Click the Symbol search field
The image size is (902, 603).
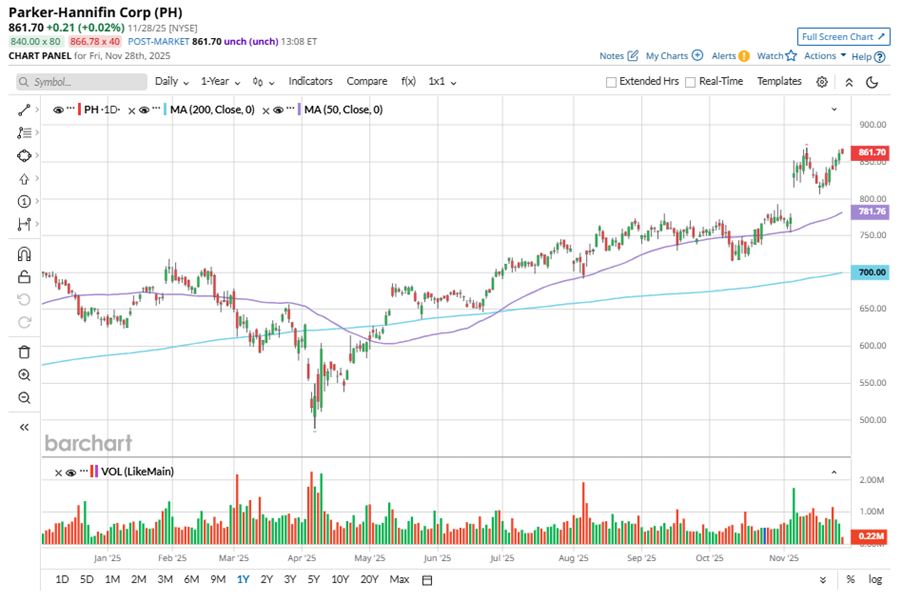[x=80, y=82]
